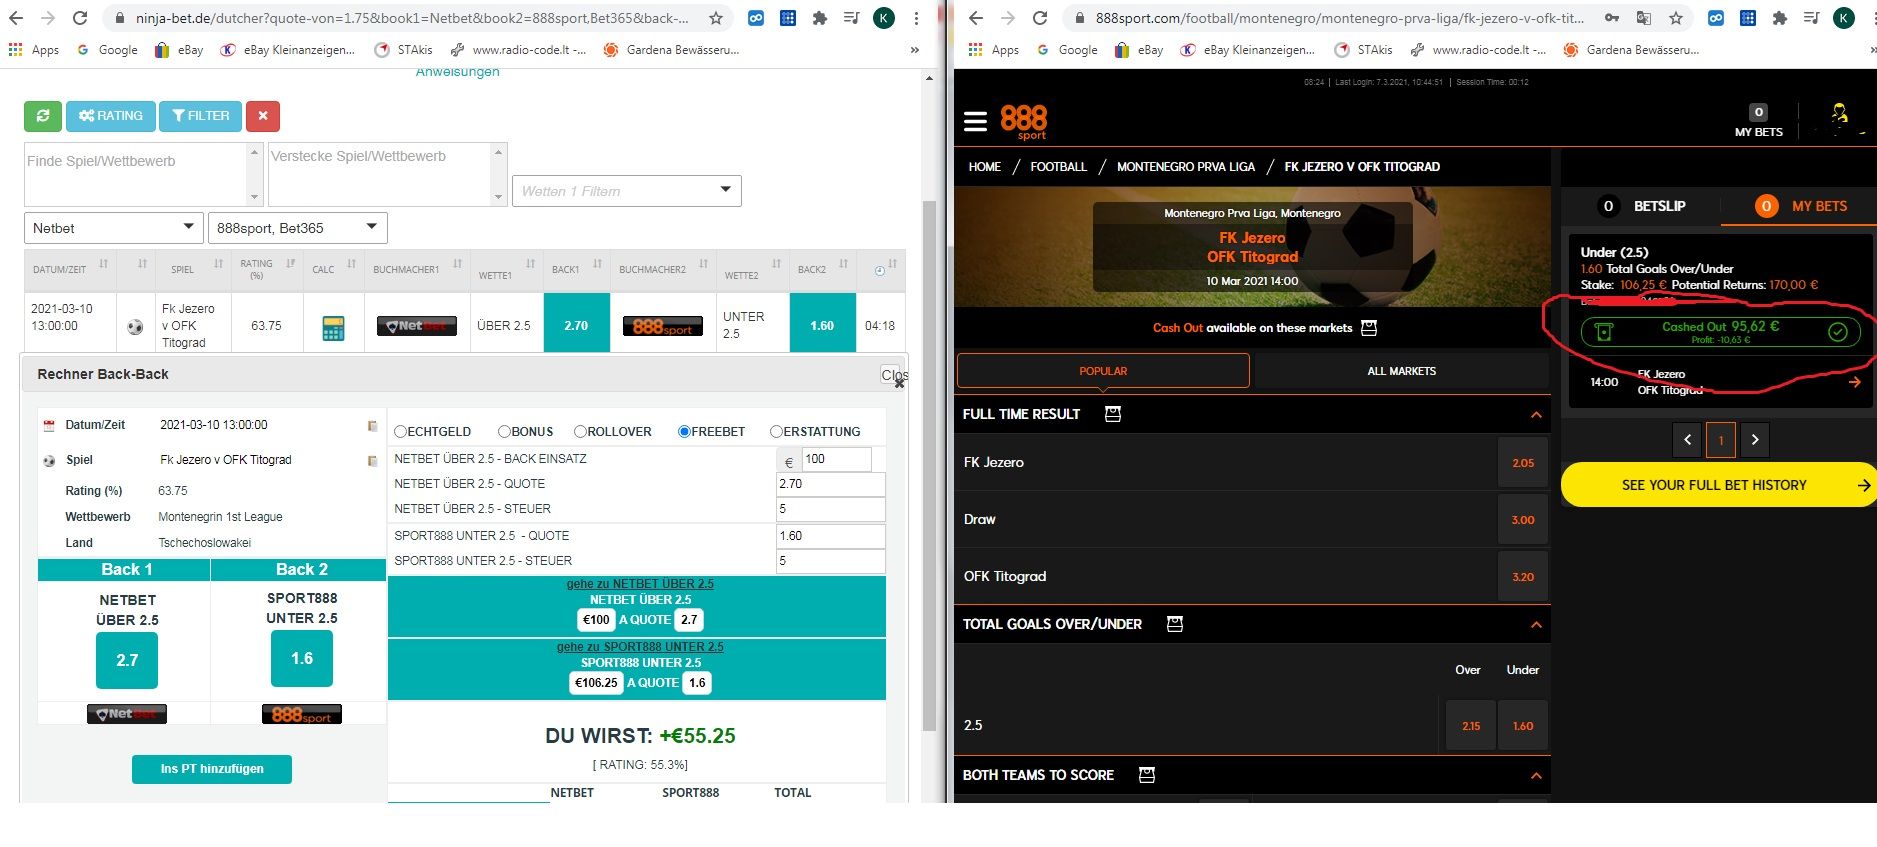Screen dimensions: 1877x847
Task: Click the copy icon next to Spiel value
Action: pyautogui.click(x=372, y=461)
